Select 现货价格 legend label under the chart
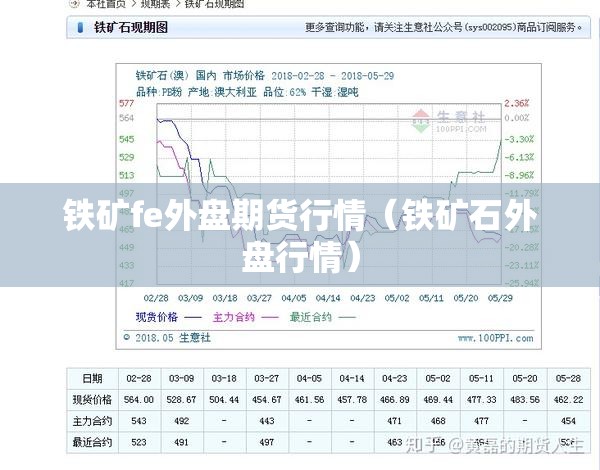This screenshot has width=600, height=470. [x=157, y=317]
